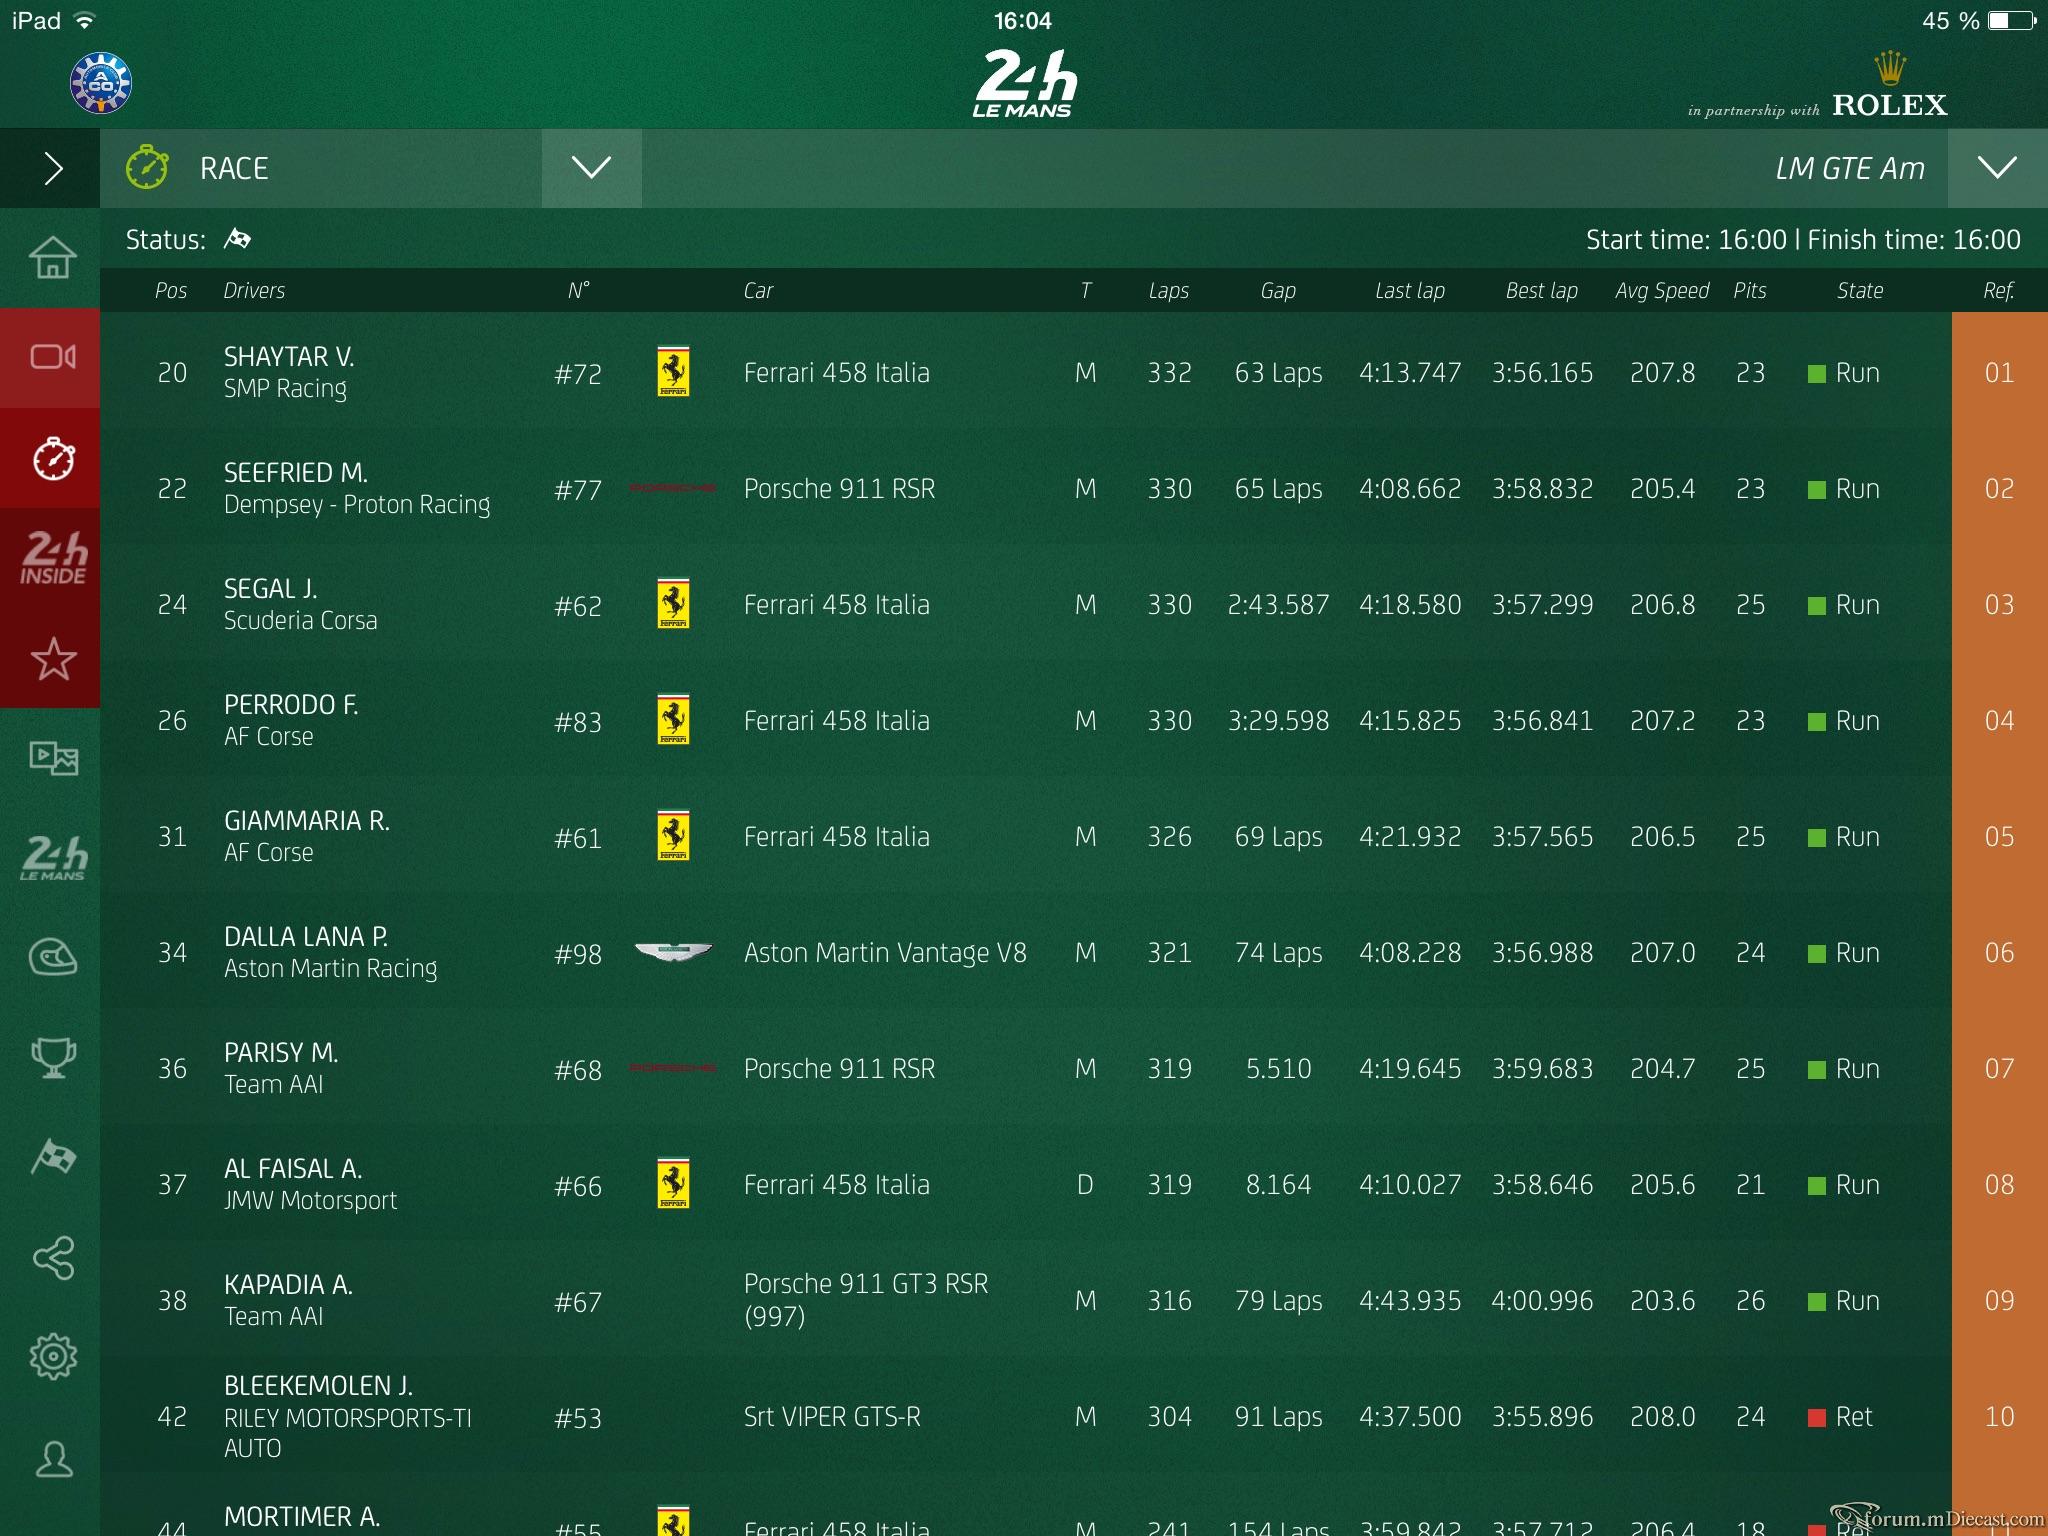Image resolution: width=2048 pixels, height=1536 pixels.
Task: Select the LM GTE Am class label
Action: 1850,168
